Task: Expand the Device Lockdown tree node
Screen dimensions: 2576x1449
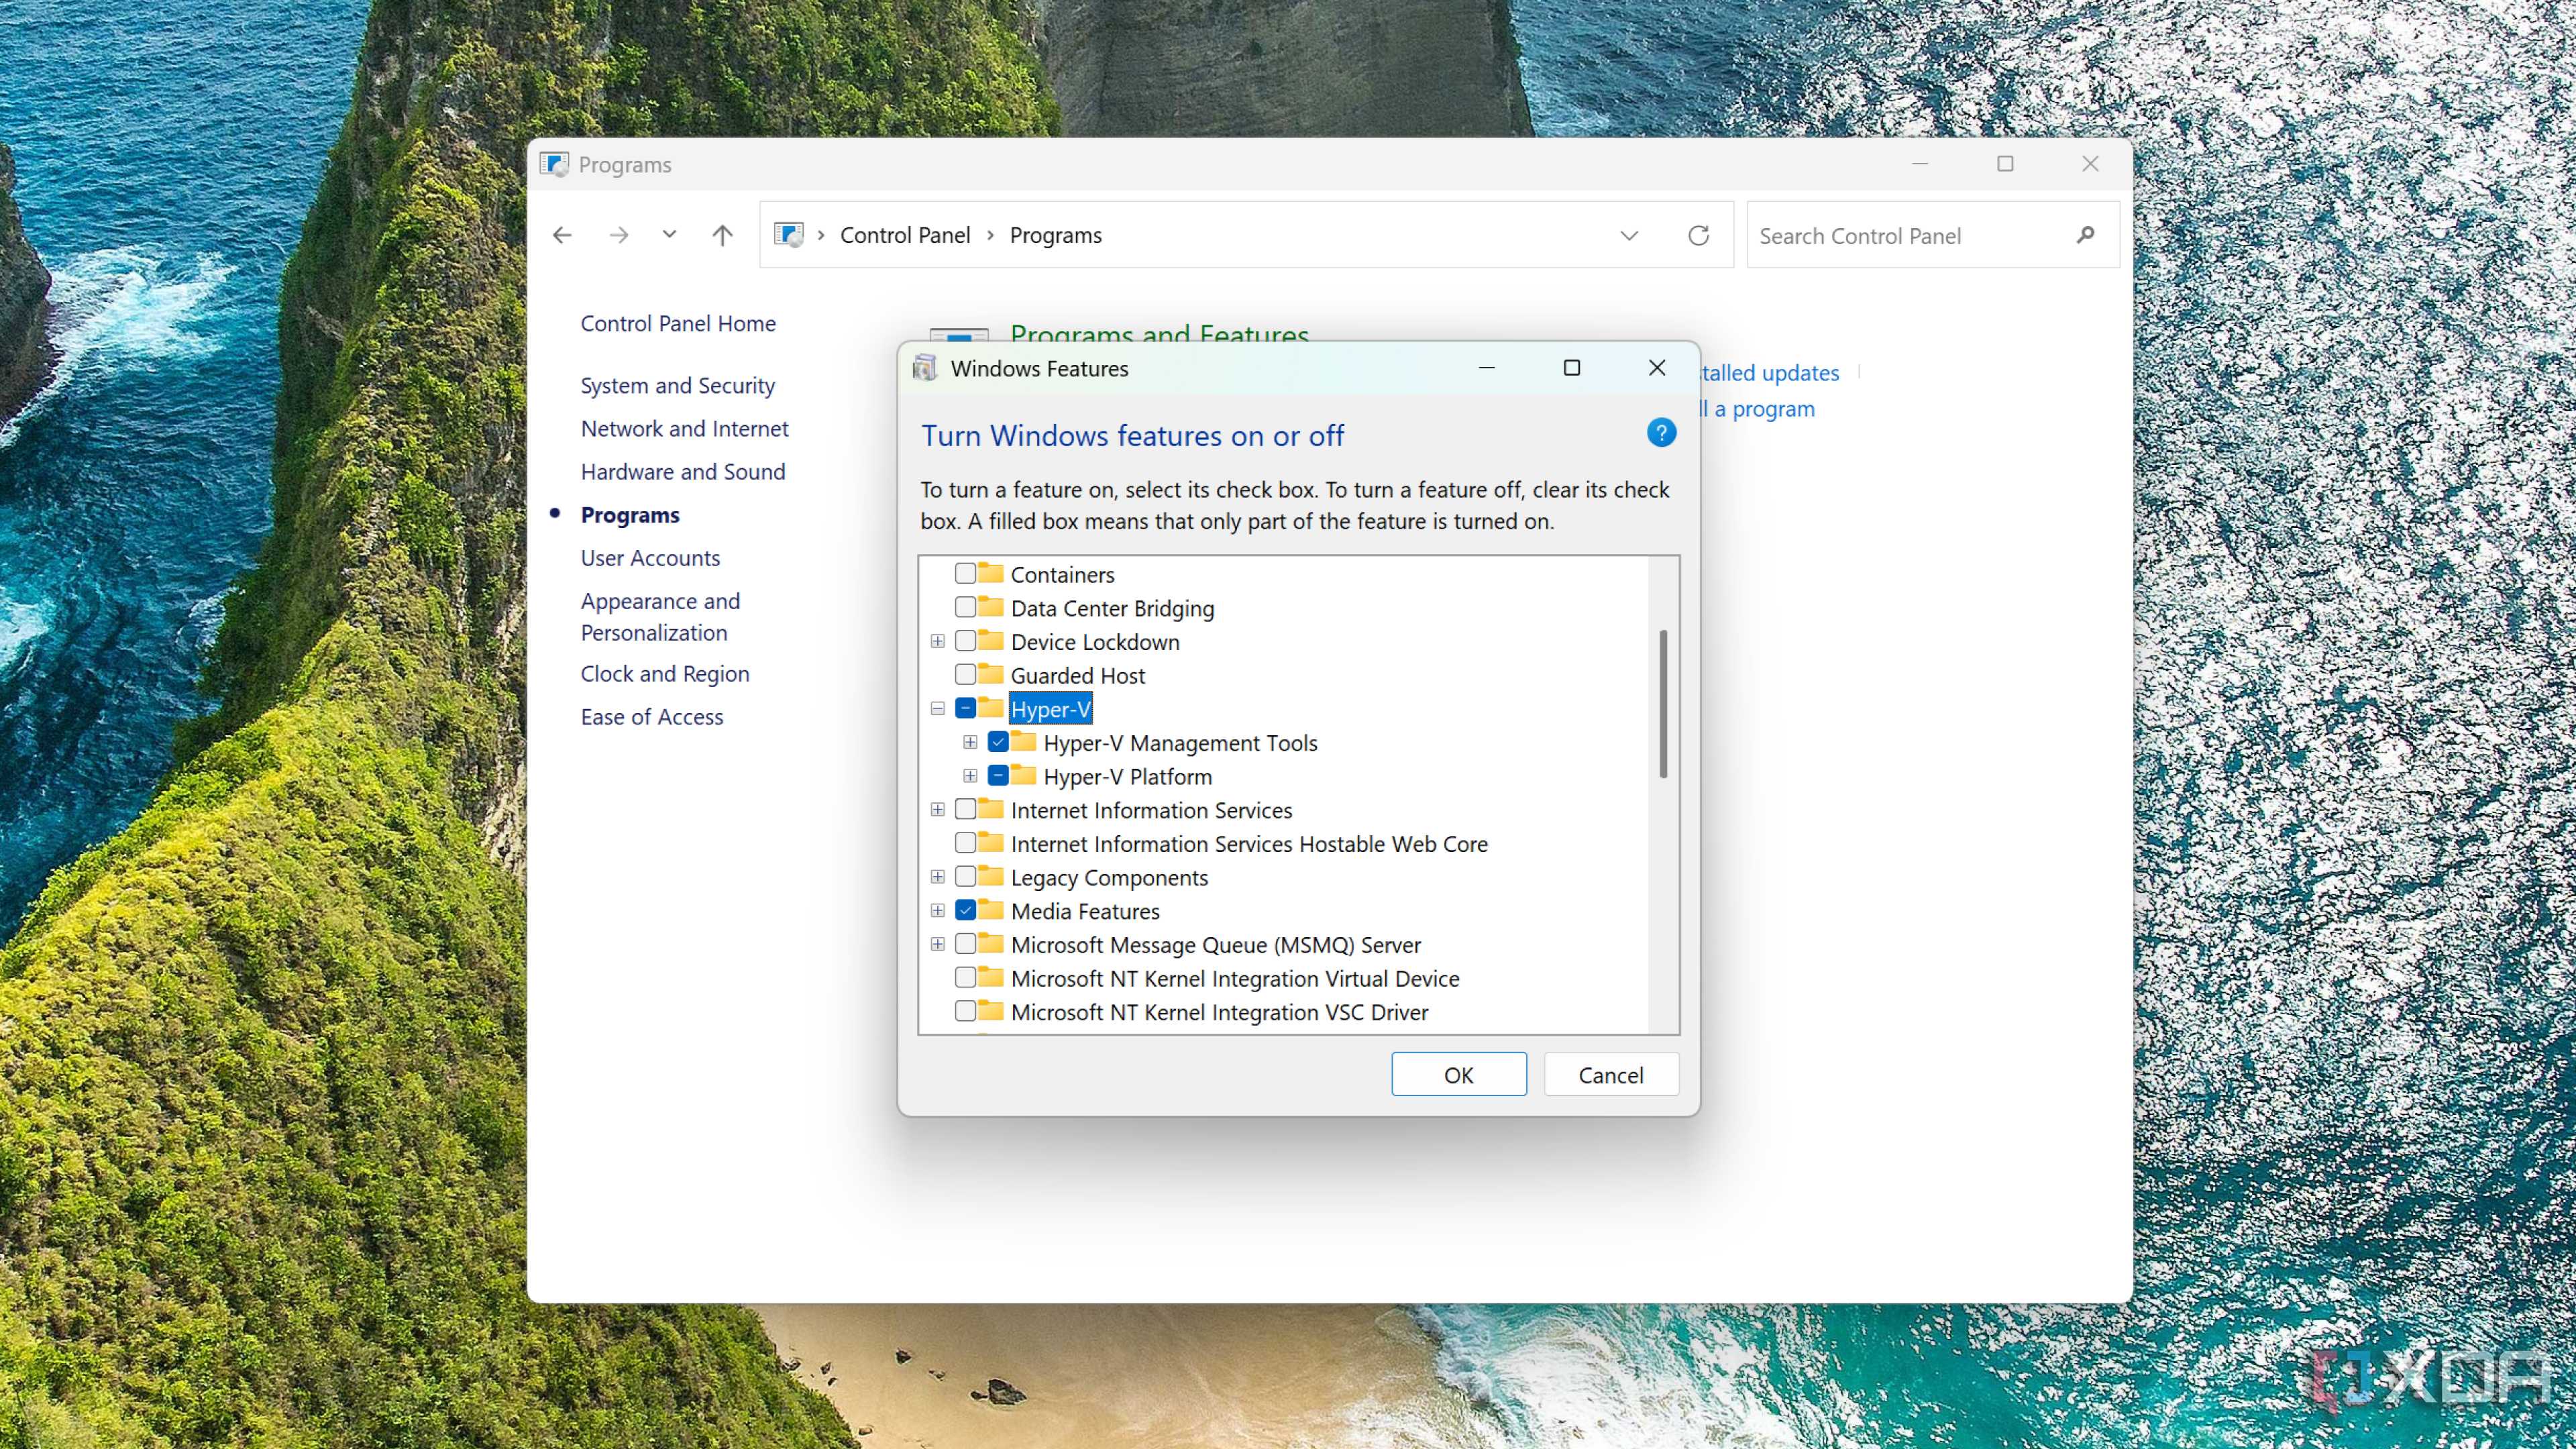Action: (937, 641)
